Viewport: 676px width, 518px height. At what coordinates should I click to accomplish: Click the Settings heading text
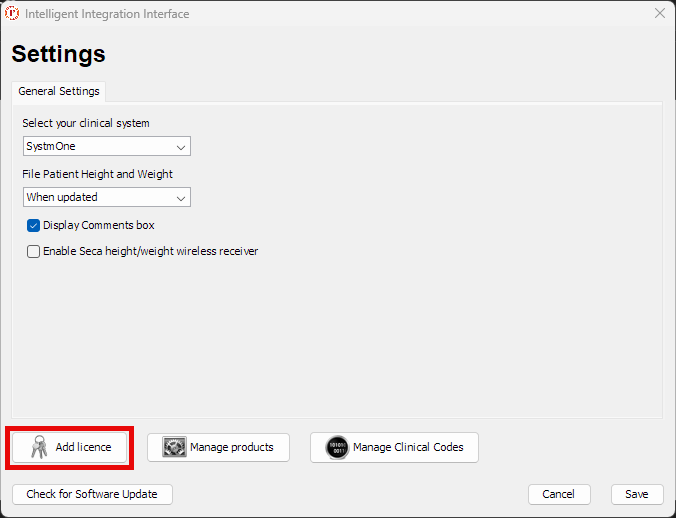pos(59,54)
